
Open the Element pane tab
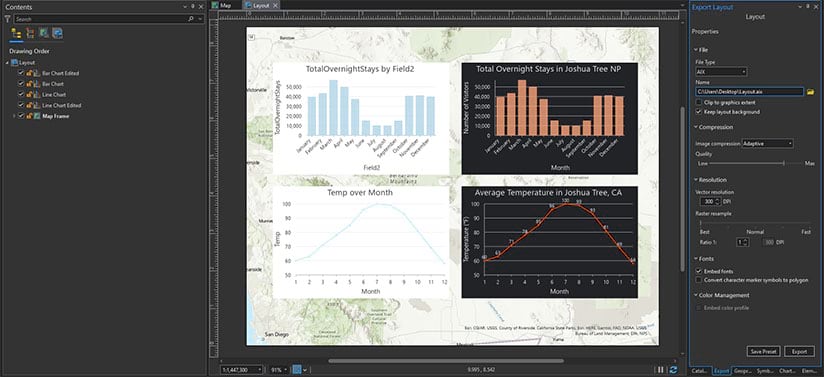coord(809,371)
